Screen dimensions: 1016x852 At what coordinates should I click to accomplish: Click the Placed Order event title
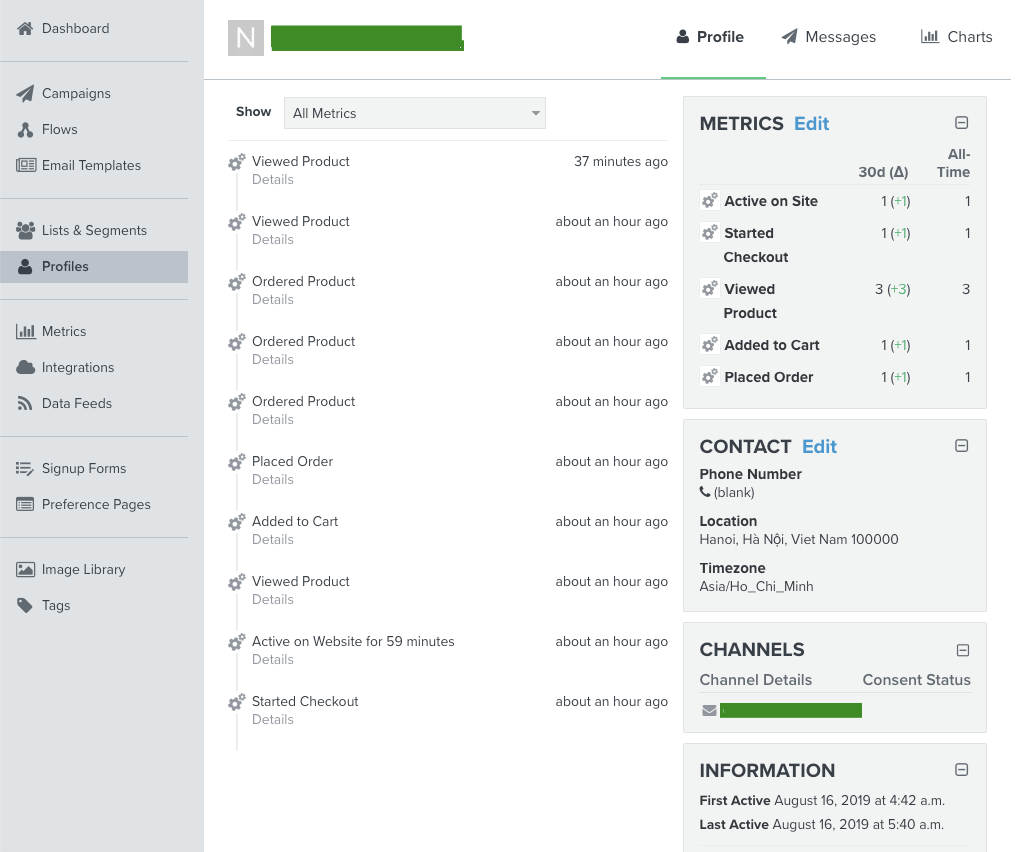point(292,461)
